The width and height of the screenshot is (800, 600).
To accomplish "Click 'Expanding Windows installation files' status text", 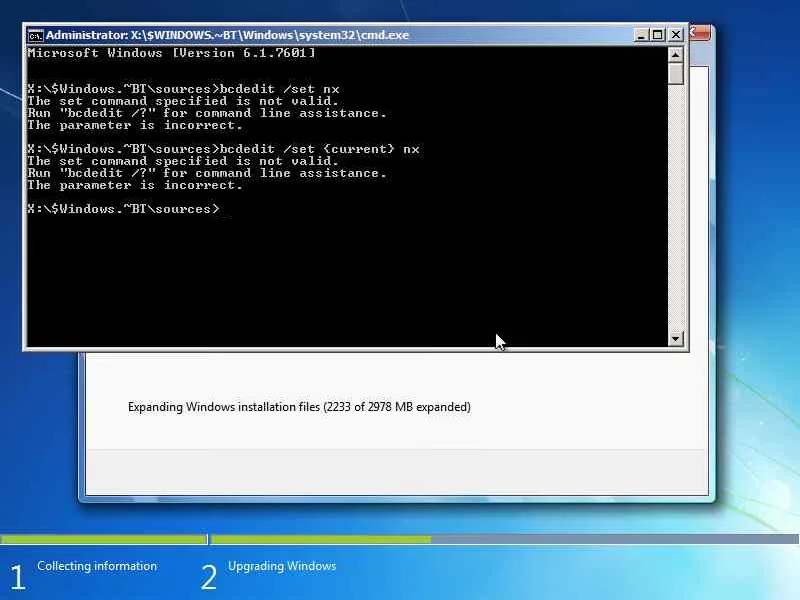I will (x=299, y=407).
